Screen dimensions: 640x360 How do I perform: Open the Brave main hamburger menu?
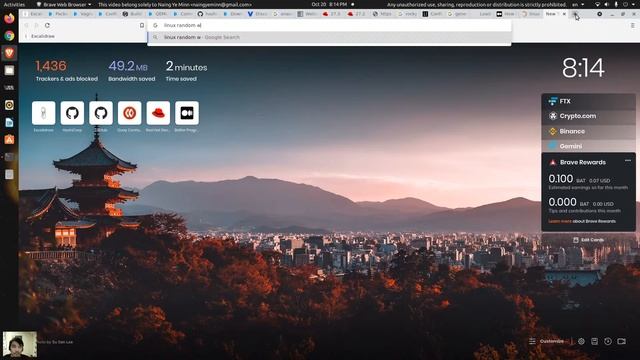[633, 25]
